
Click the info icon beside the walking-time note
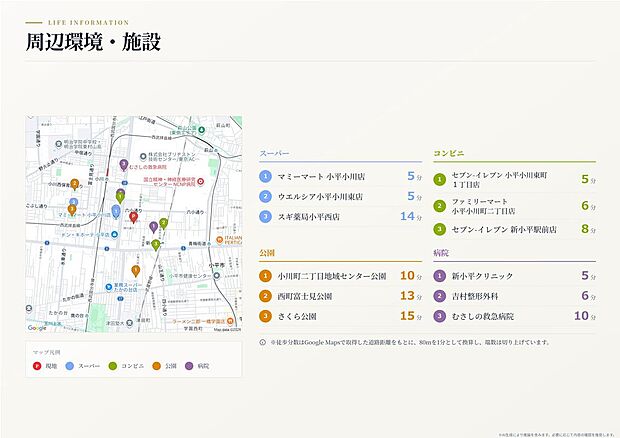point(262,342)
